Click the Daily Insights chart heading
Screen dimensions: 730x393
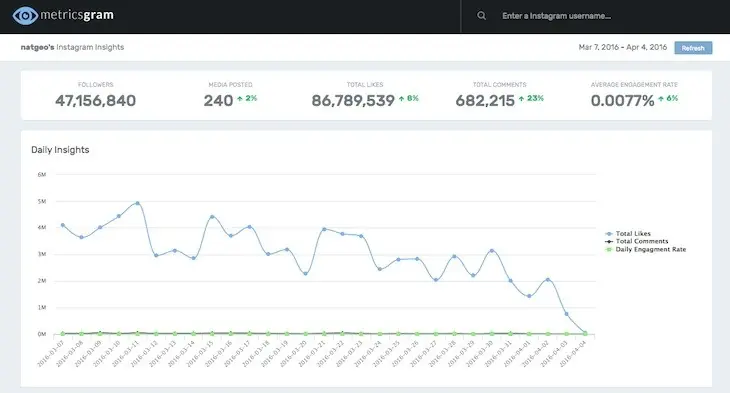[60, 150]
